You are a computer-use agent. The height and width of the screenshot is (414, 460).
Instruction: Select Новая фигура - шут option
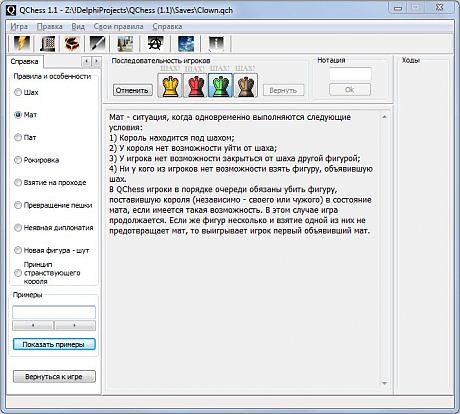coord(52,250)
